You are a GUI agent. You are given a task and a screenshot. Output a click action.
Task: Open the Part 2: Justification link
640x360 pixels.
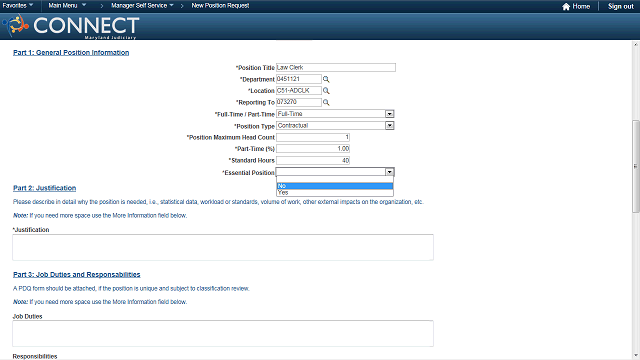(x=44, y=188)
